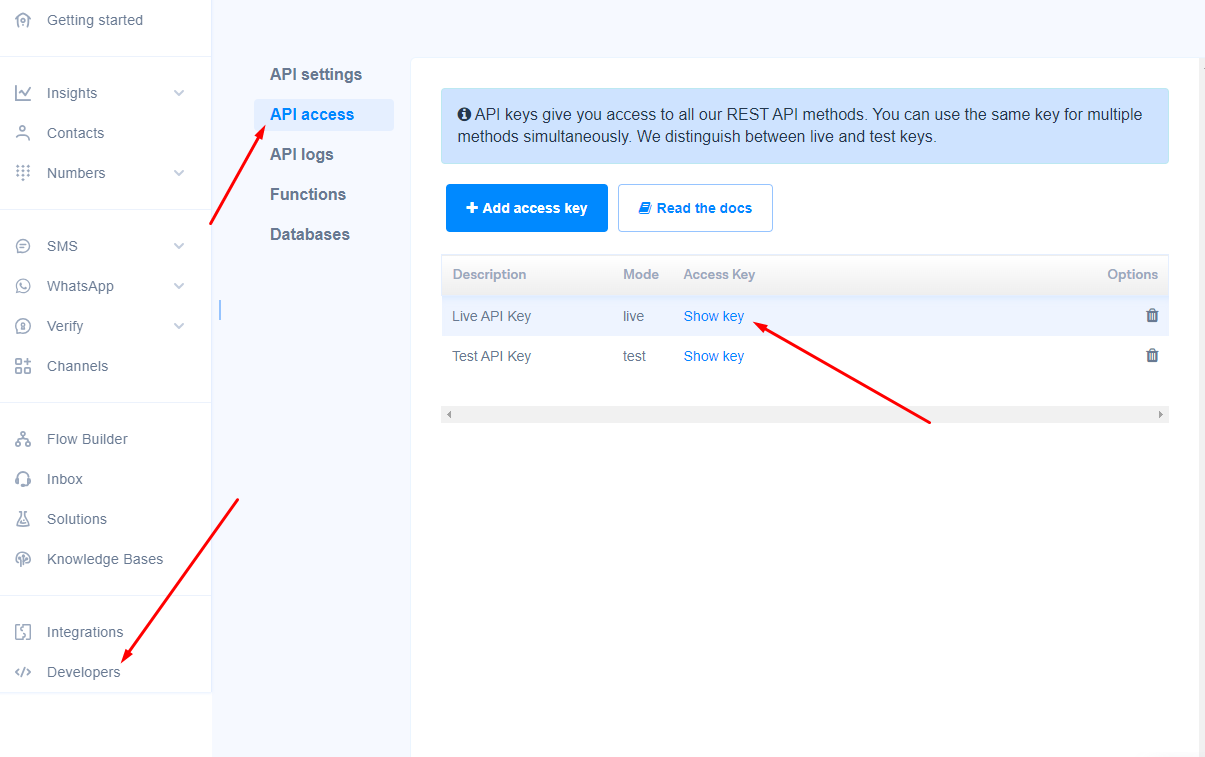Click the Access Key column header
The height and width of the screenshot is (757, 1205).
719,274
